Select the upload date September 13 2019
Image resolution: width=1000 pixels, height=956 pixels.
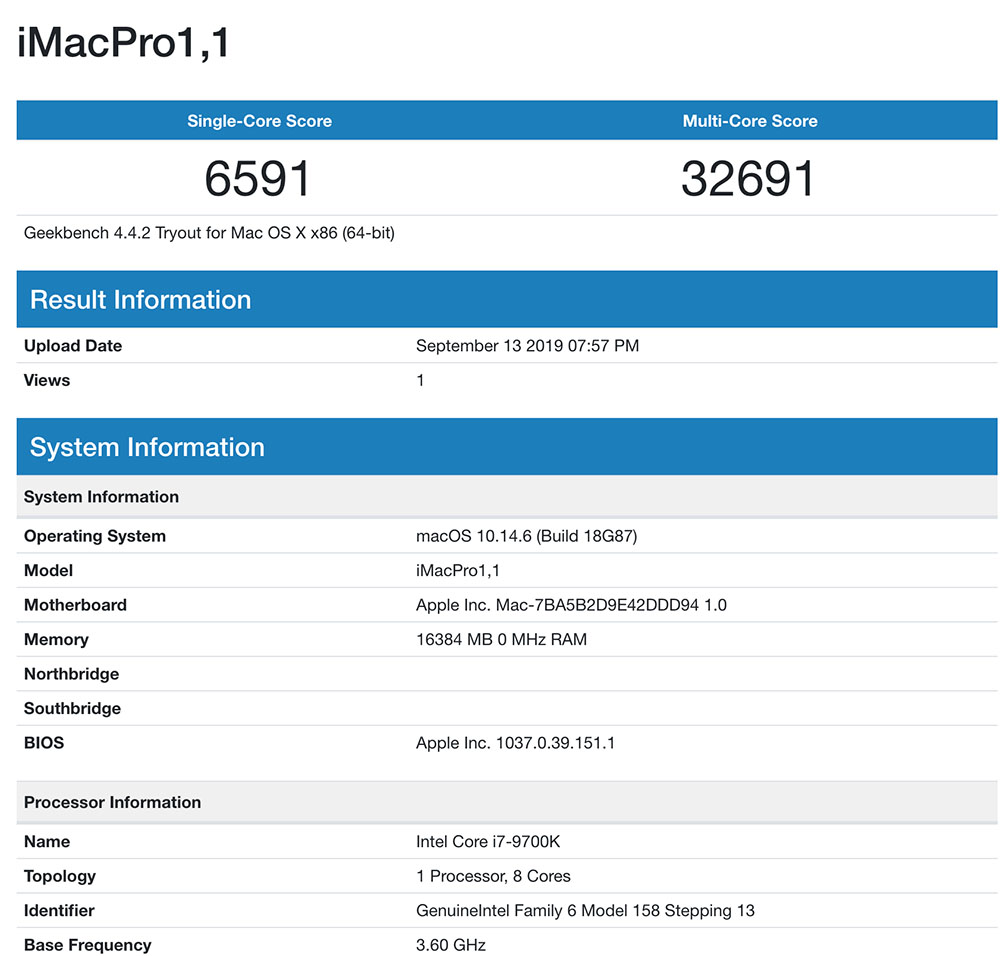[527, 346]
